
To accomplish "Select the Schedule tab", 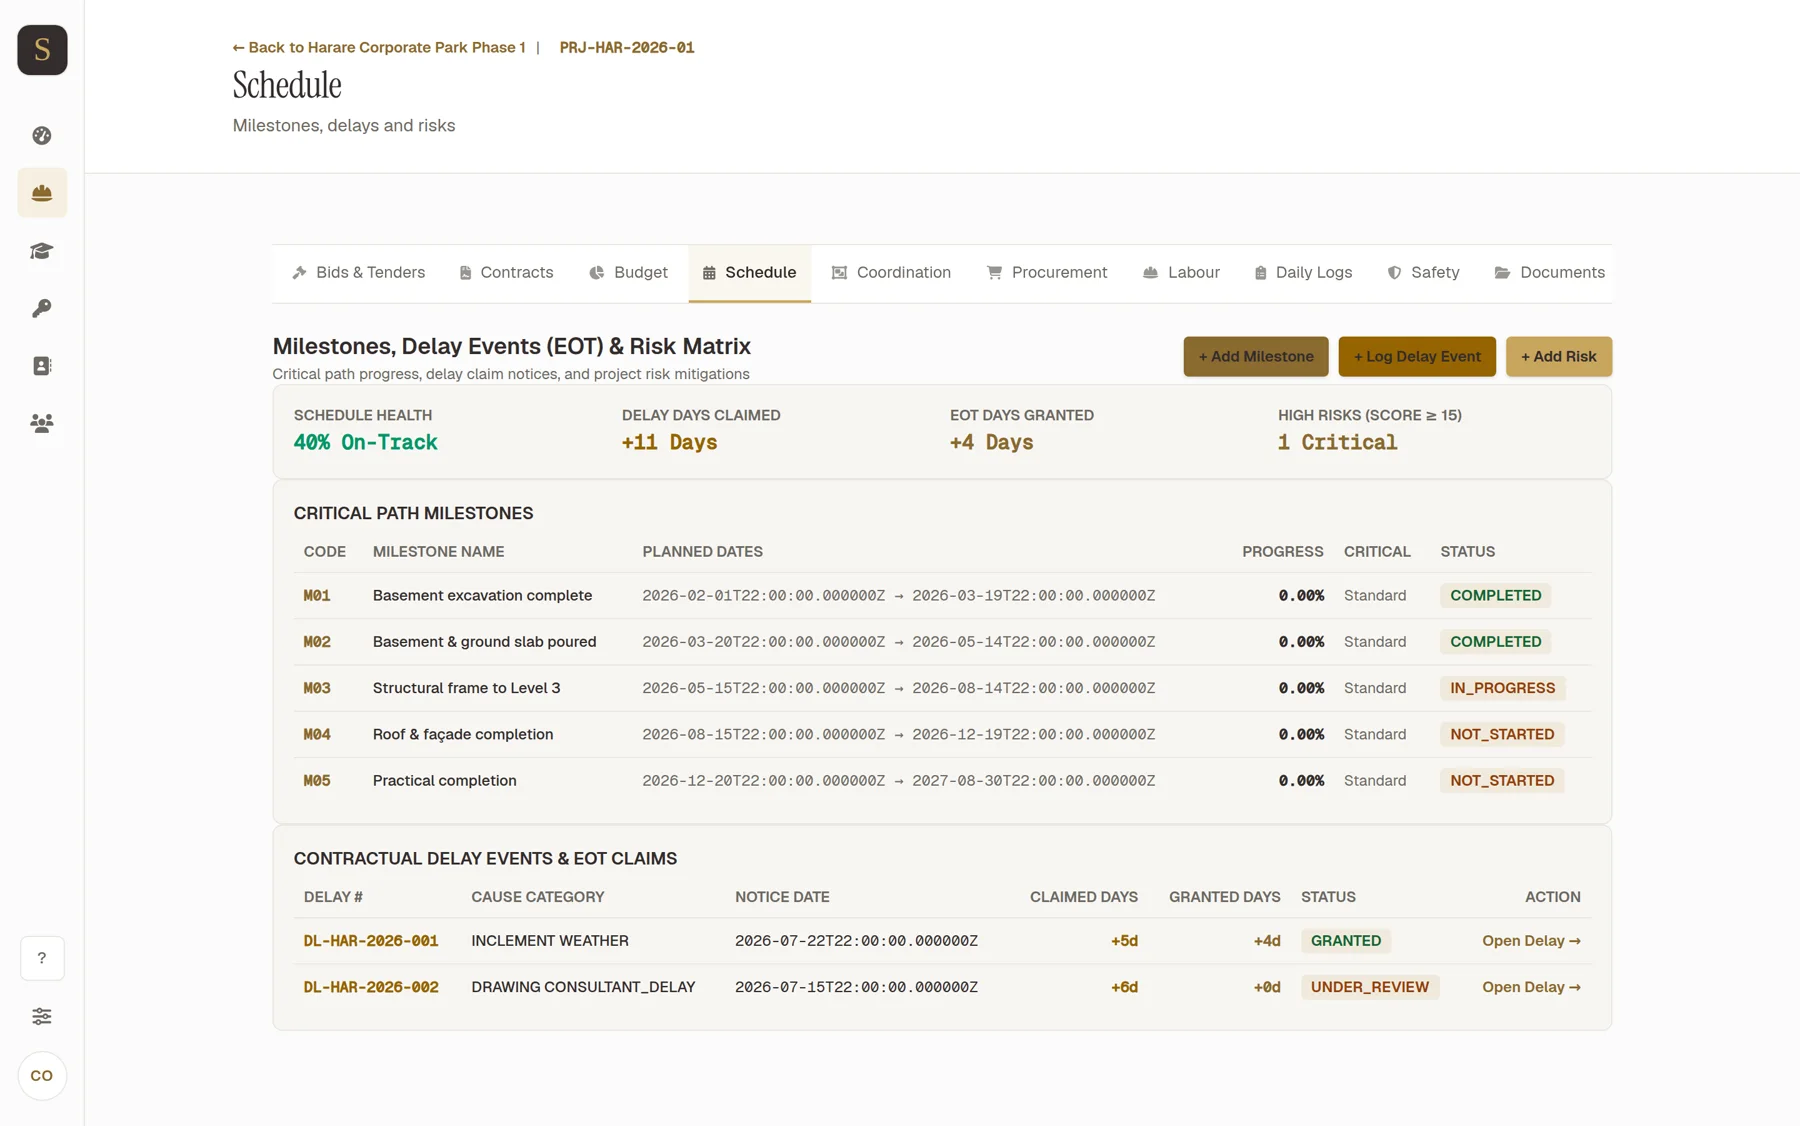I will [x=750, y=273].
